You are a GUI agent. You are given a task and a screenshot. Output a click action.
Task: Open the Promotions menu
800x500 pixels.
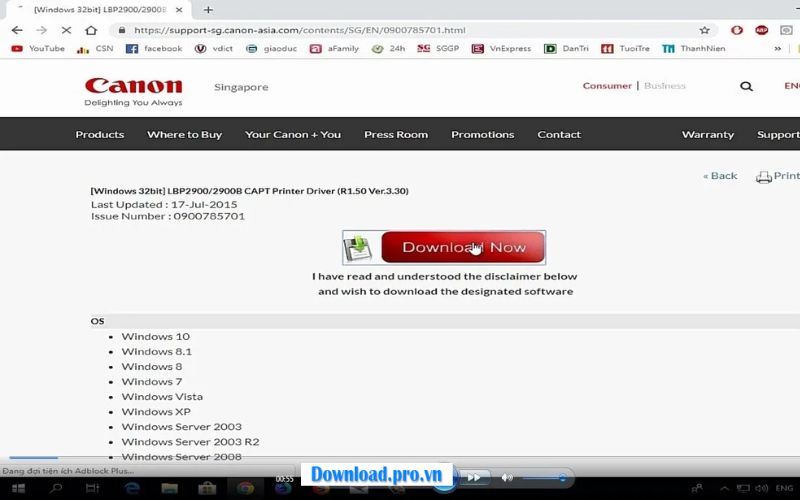click(483, 135)
